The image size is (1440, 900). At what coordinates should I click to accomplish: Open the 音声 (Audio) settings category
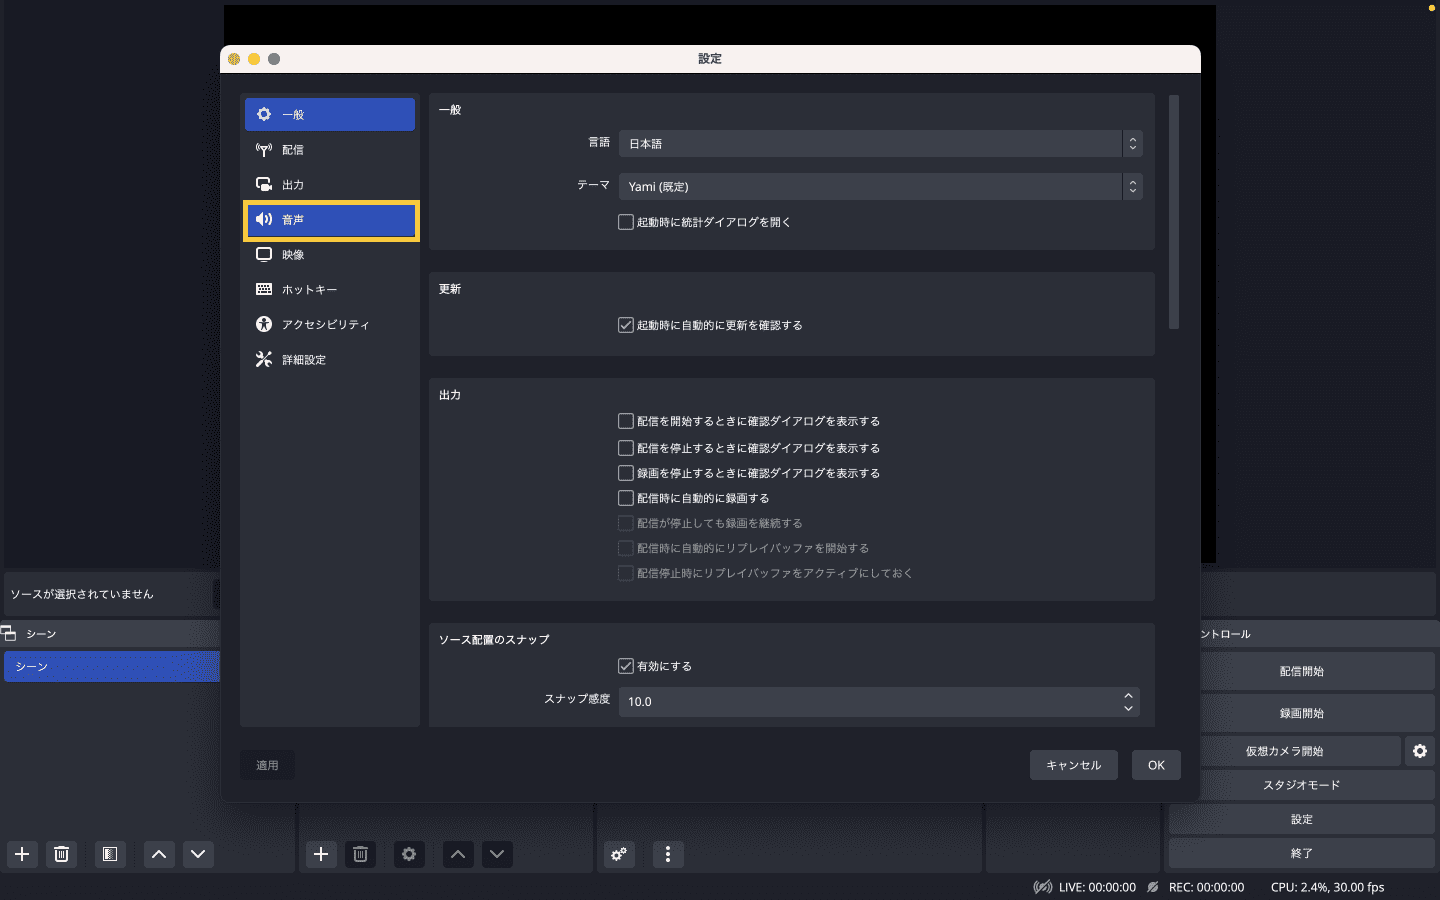point(330,220)
